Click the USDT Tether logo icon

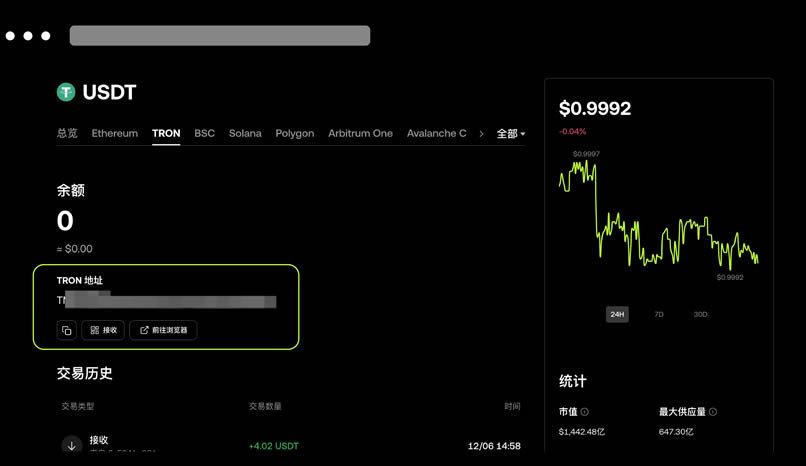click(66, 93)
